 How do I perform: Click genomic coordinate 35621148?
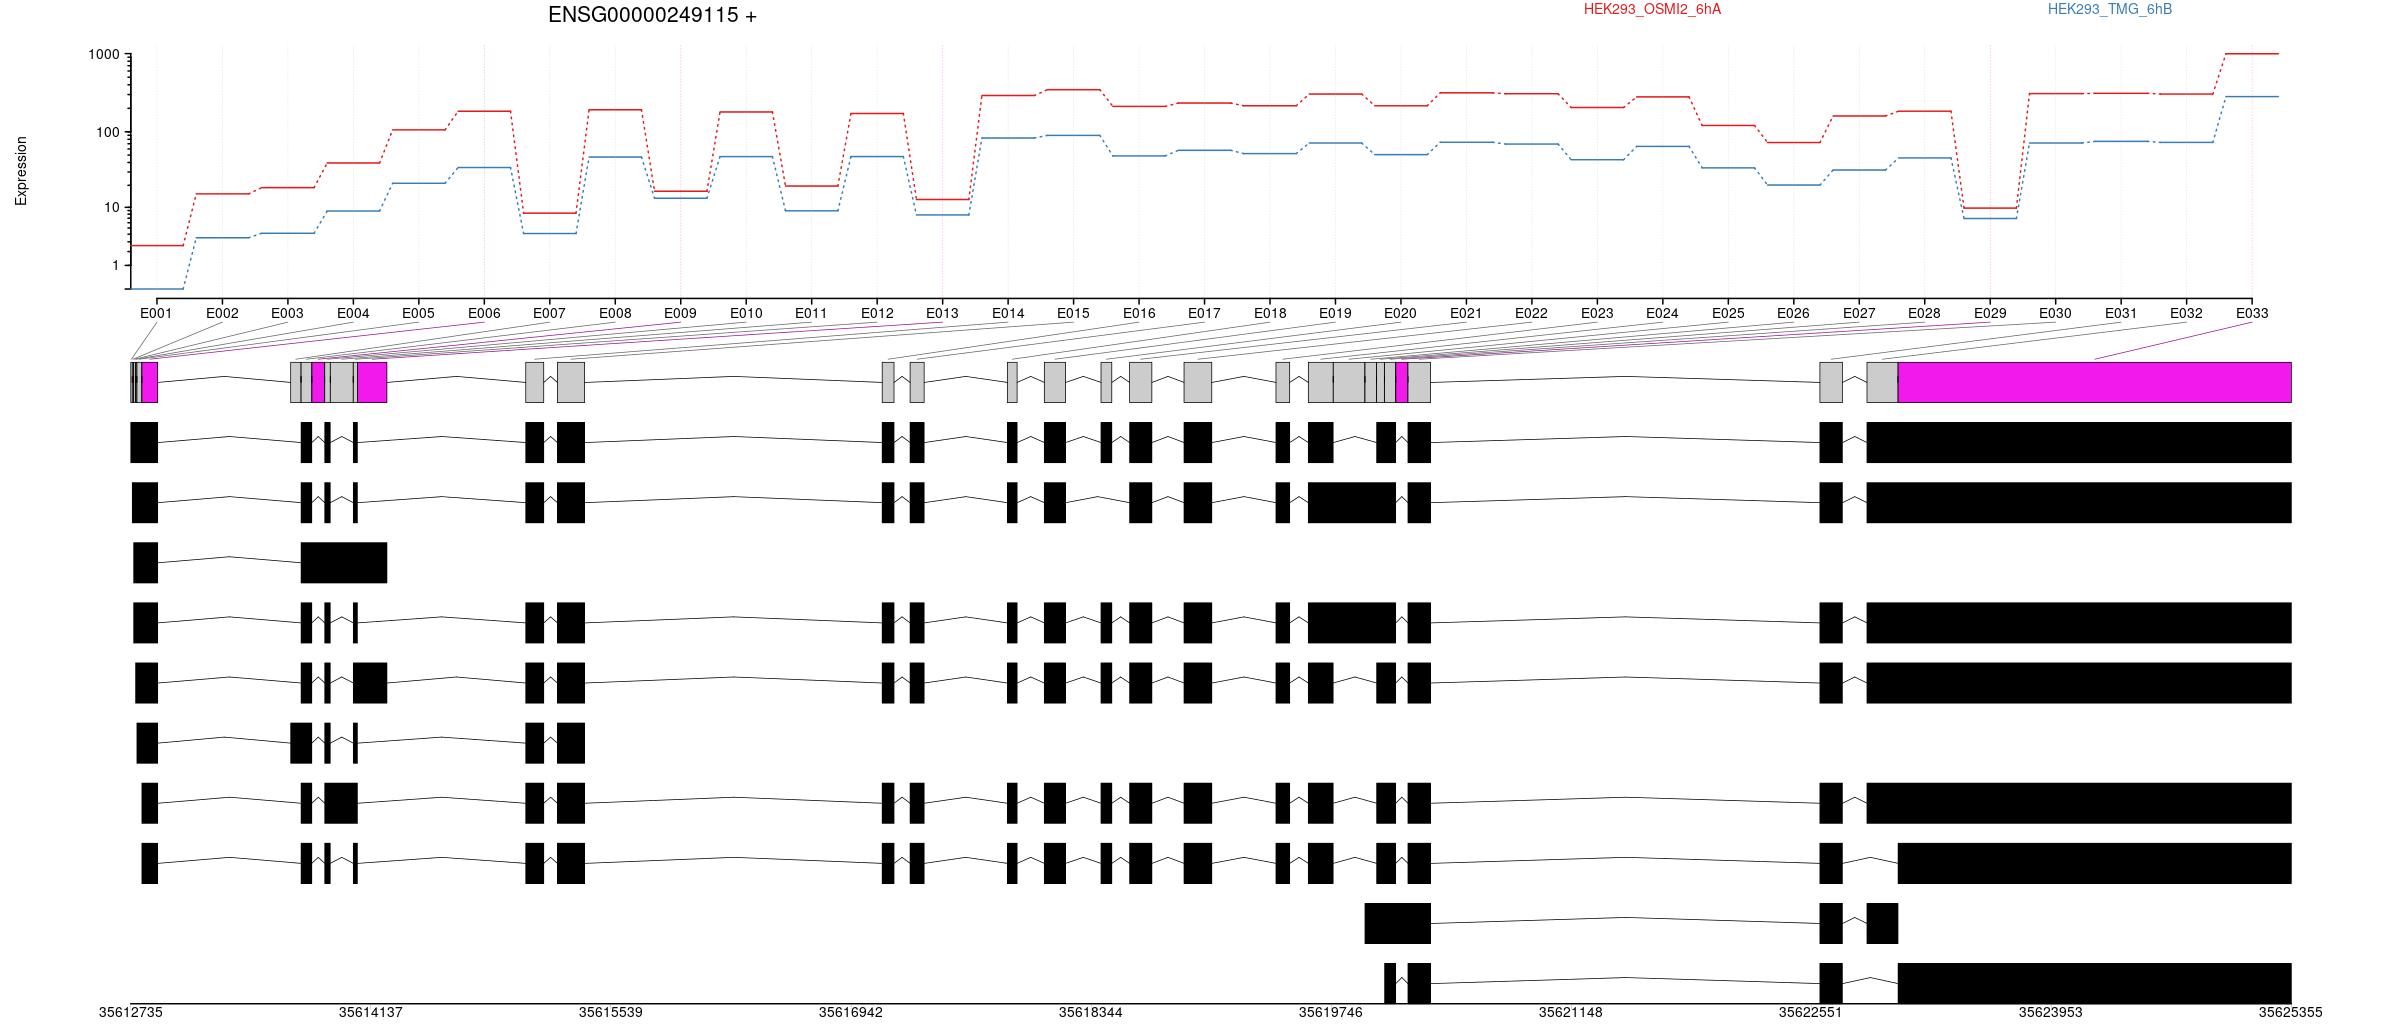coord(1570,1012)
